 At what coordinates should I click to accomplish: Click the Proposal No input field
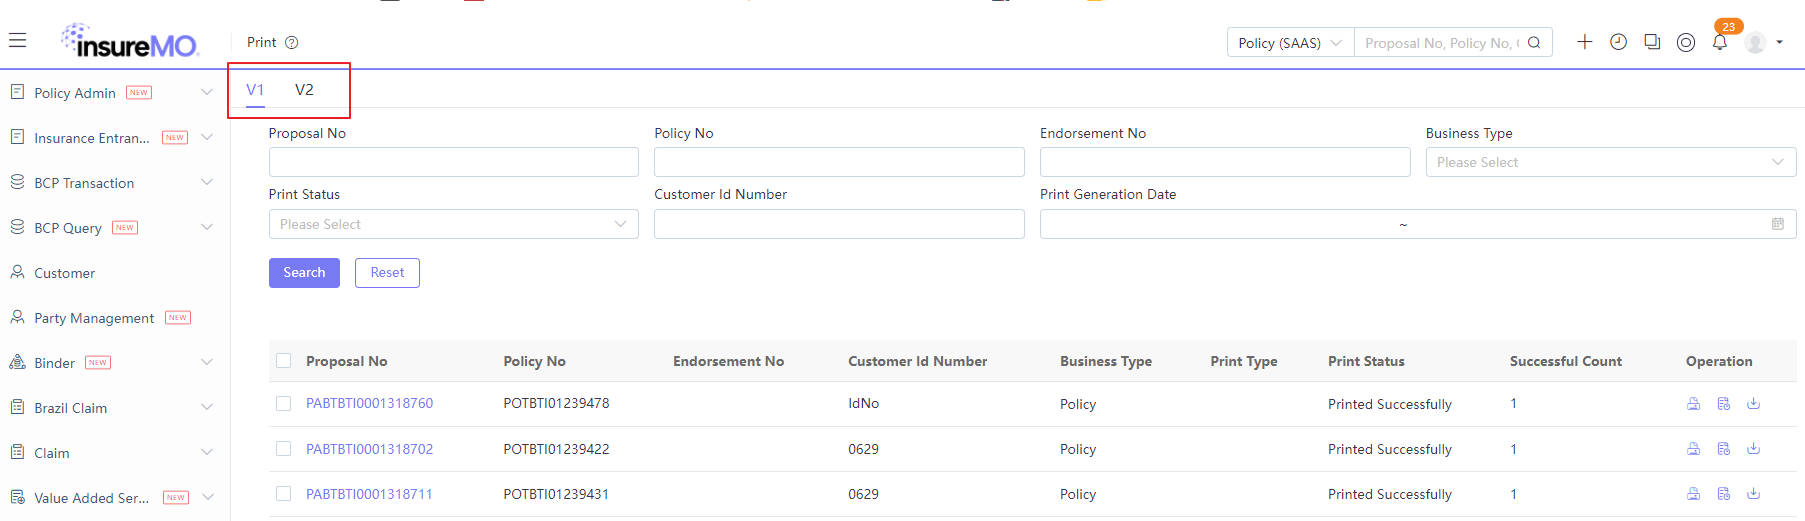tap(453, 162)
